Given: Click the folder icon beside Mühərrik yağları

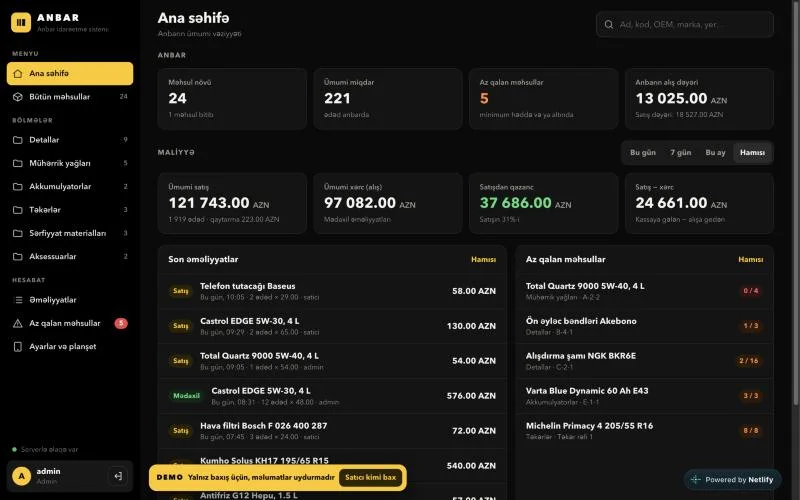Looking at the screenshot, I should coord(18,163).
